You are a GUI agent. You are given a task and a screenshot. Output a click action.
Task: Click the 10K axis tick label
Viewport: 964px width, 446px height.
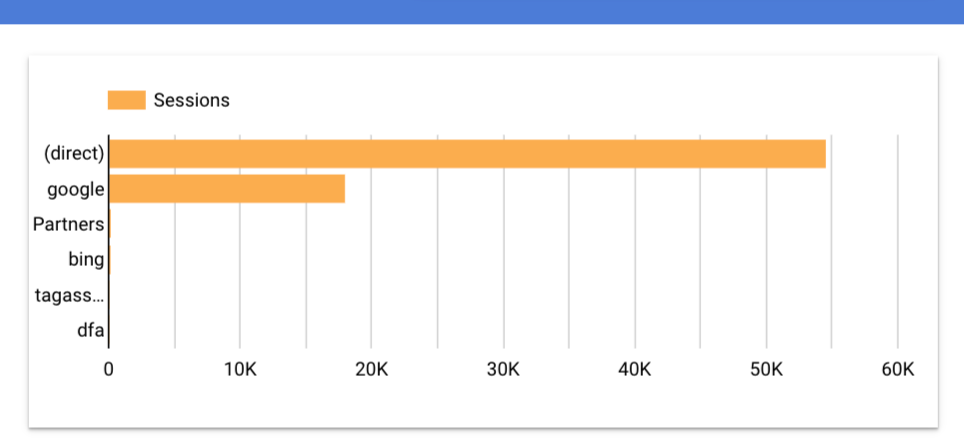point(240,370)
